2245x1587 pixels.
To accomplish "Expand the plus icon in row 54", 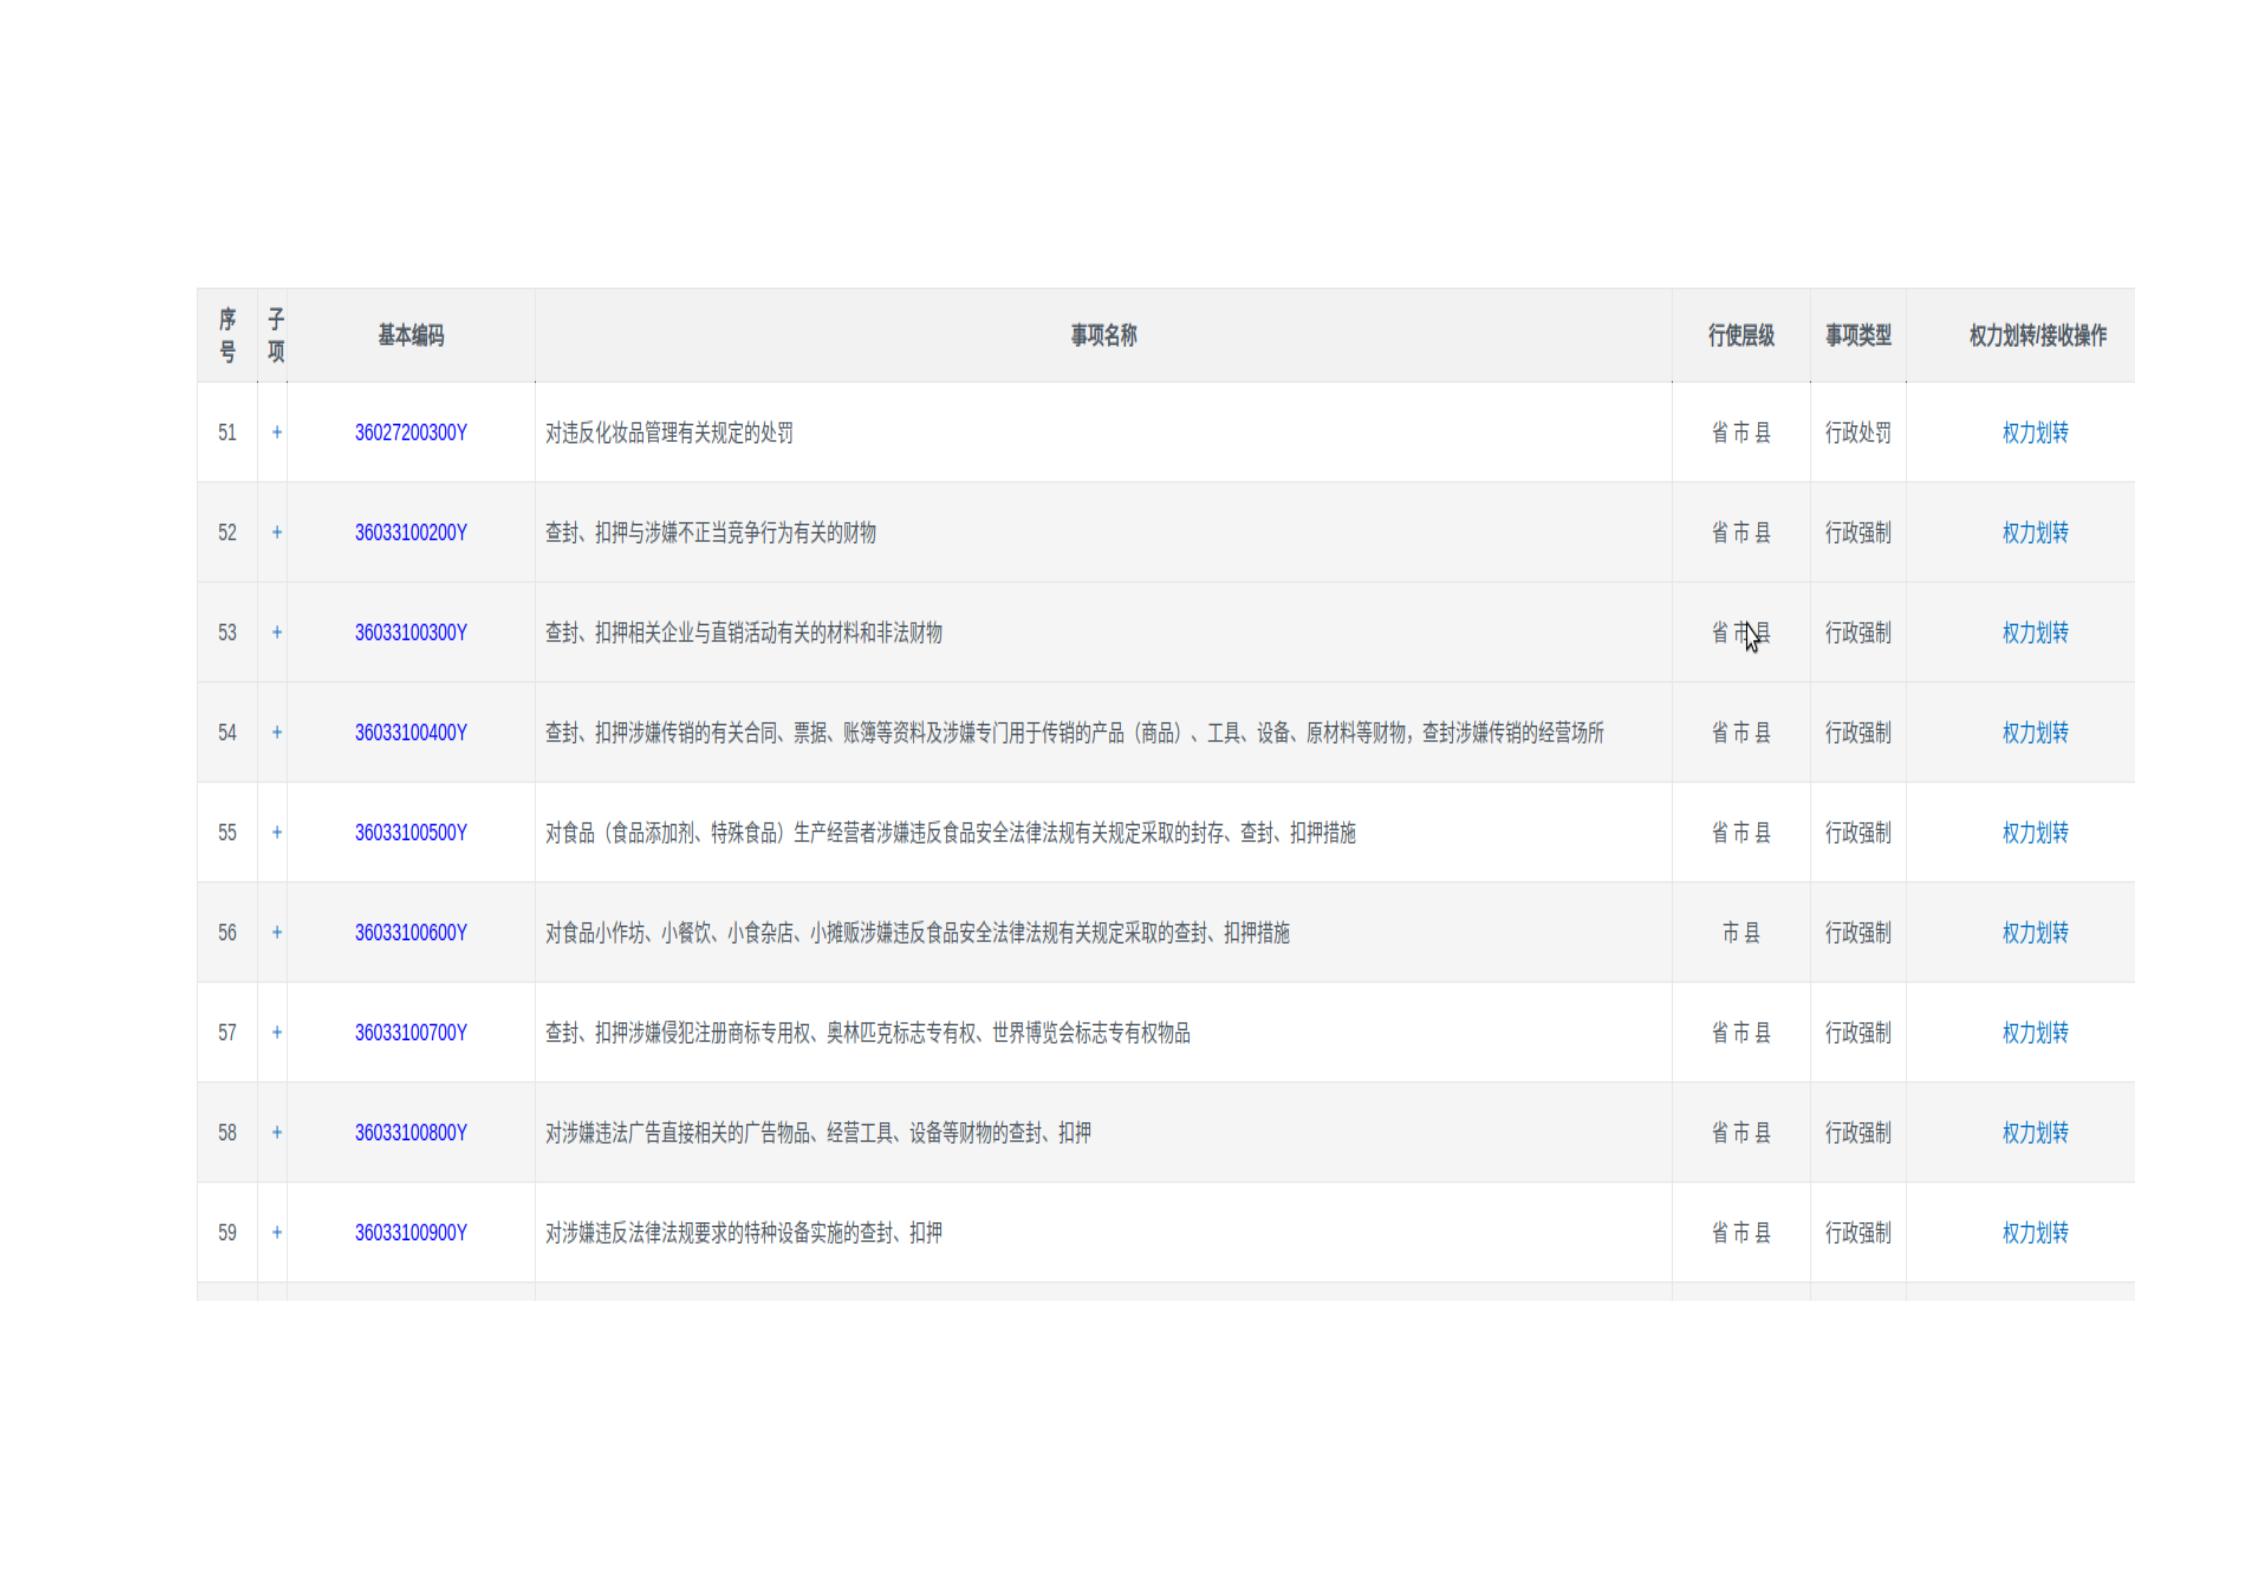I will [x=277, y=732].
